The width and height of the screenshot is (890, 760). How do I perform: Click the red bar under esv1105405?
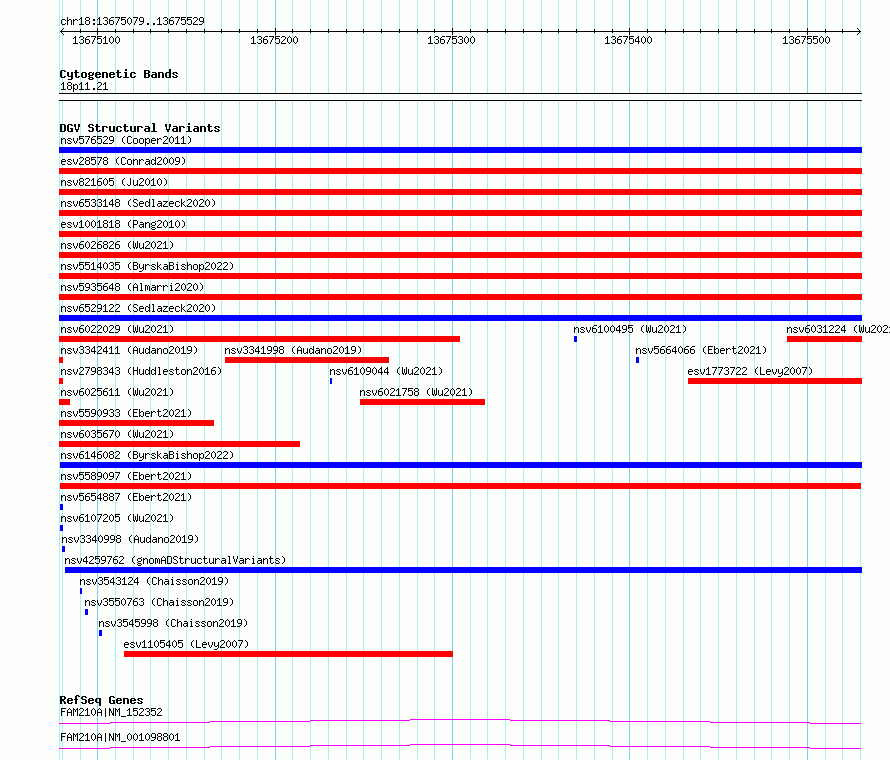coord(288,654)
